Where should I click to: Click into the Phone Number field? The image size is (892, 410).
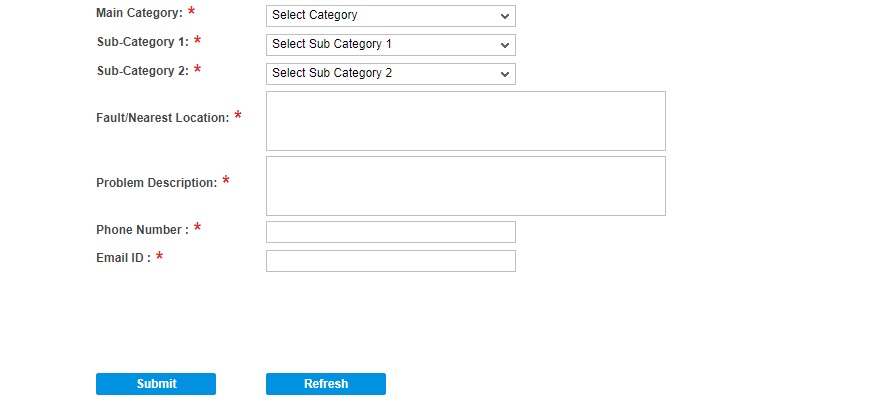[391, 232]
